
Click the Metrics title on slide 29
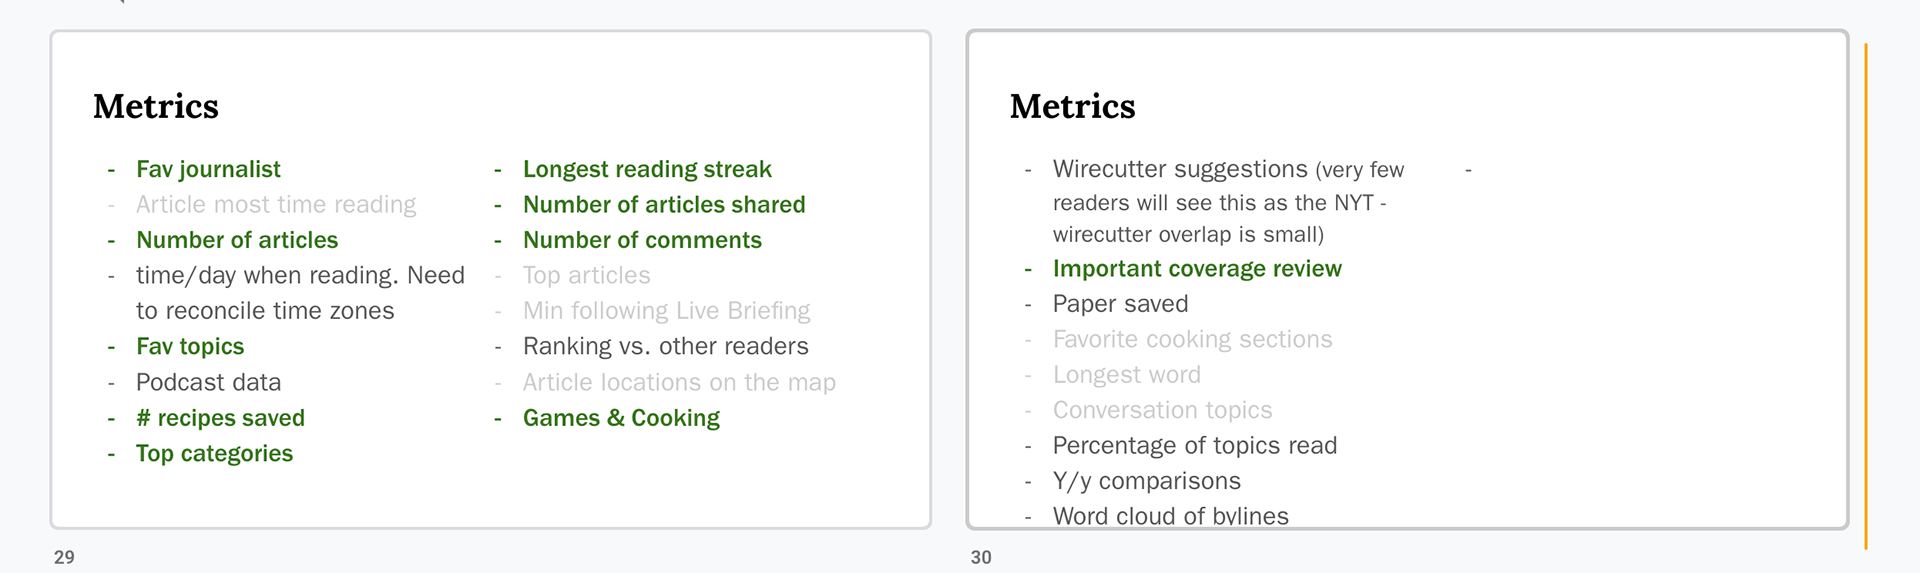156,106
